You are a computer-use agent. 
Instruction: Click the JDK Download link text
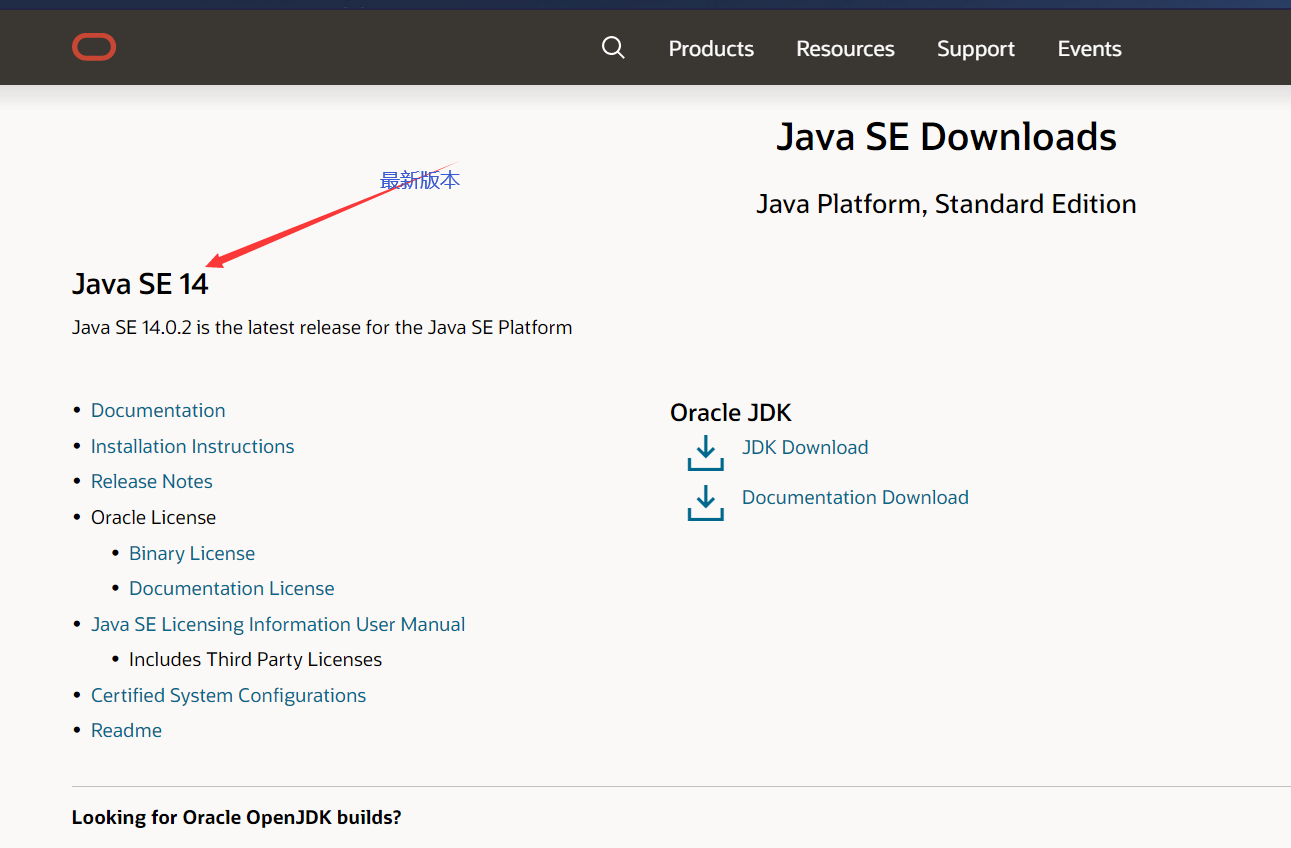coord(805,447)
